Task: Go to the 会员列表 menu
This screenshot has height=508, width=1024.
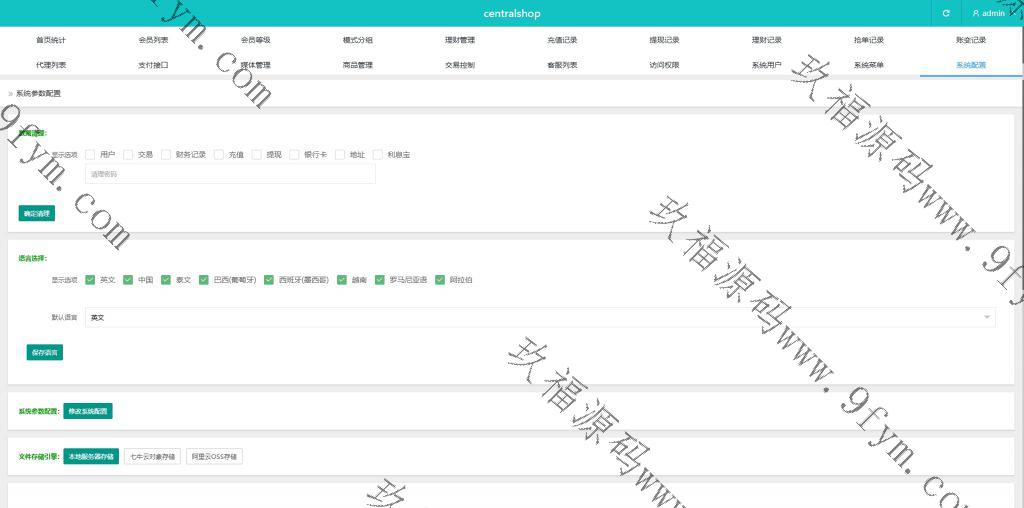Action: (x=153, y=40)
